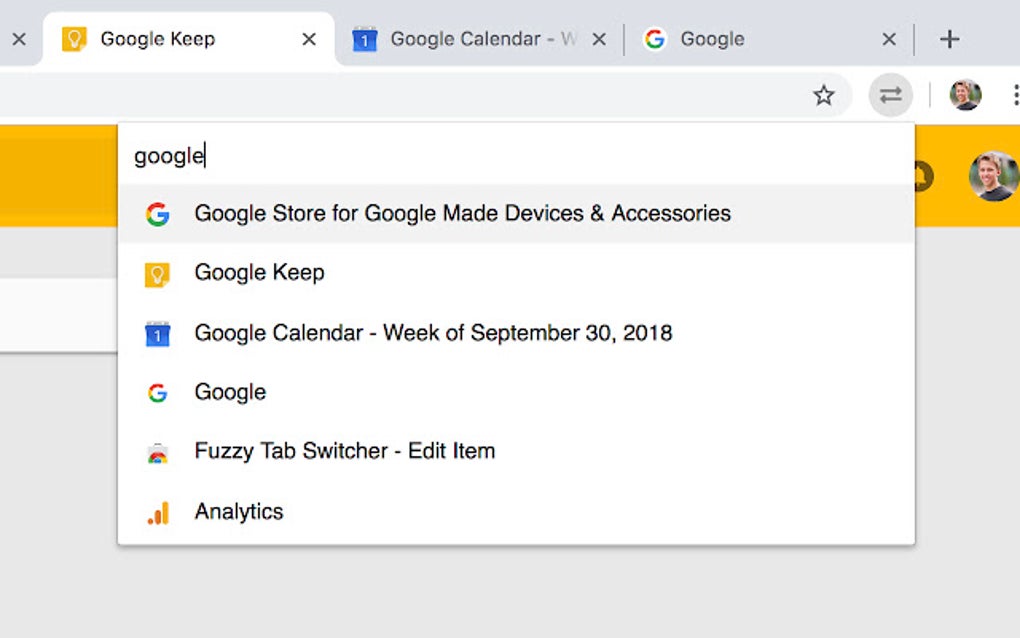Open a new tab with the plus button
Viewport: 1020px width, 638px height.
coord(948,38)
